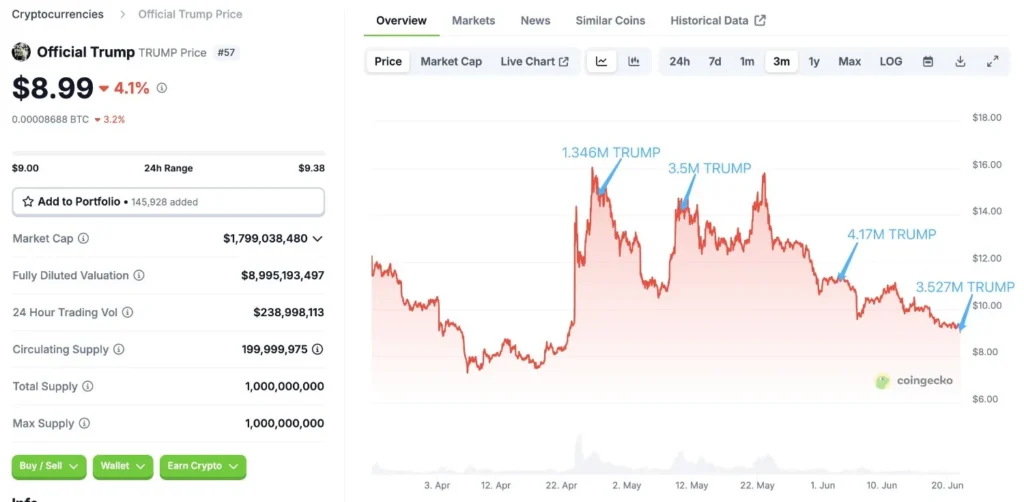Image resolution: width=1024 pixels, height=502 pixels.
Task: Click the 24h Range price bar
Action: 168,153
